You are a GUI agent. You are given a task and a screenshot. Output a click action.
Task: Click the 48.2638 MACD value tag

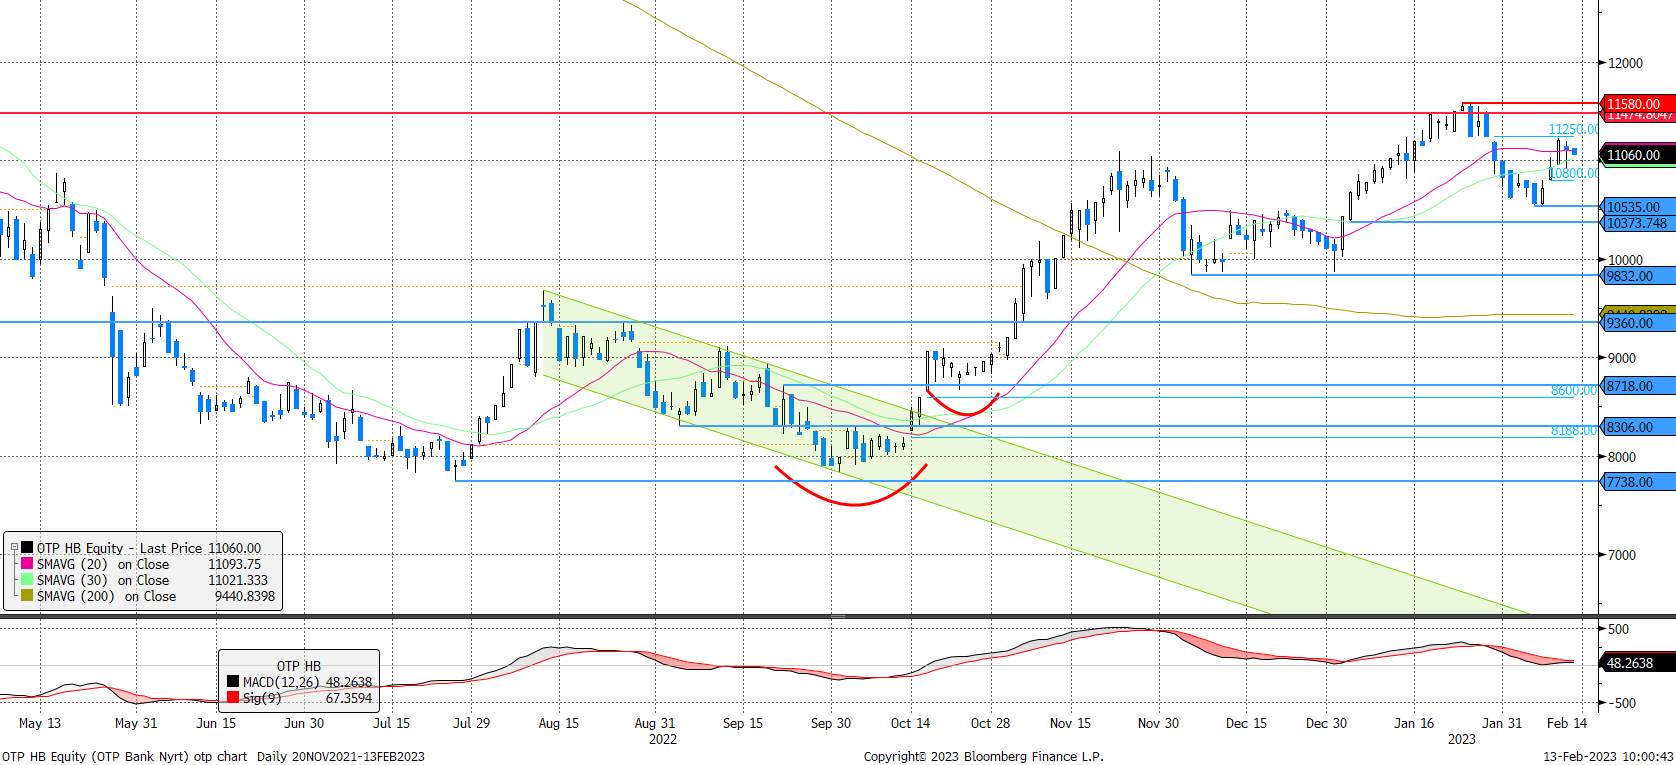[1639, 663]
